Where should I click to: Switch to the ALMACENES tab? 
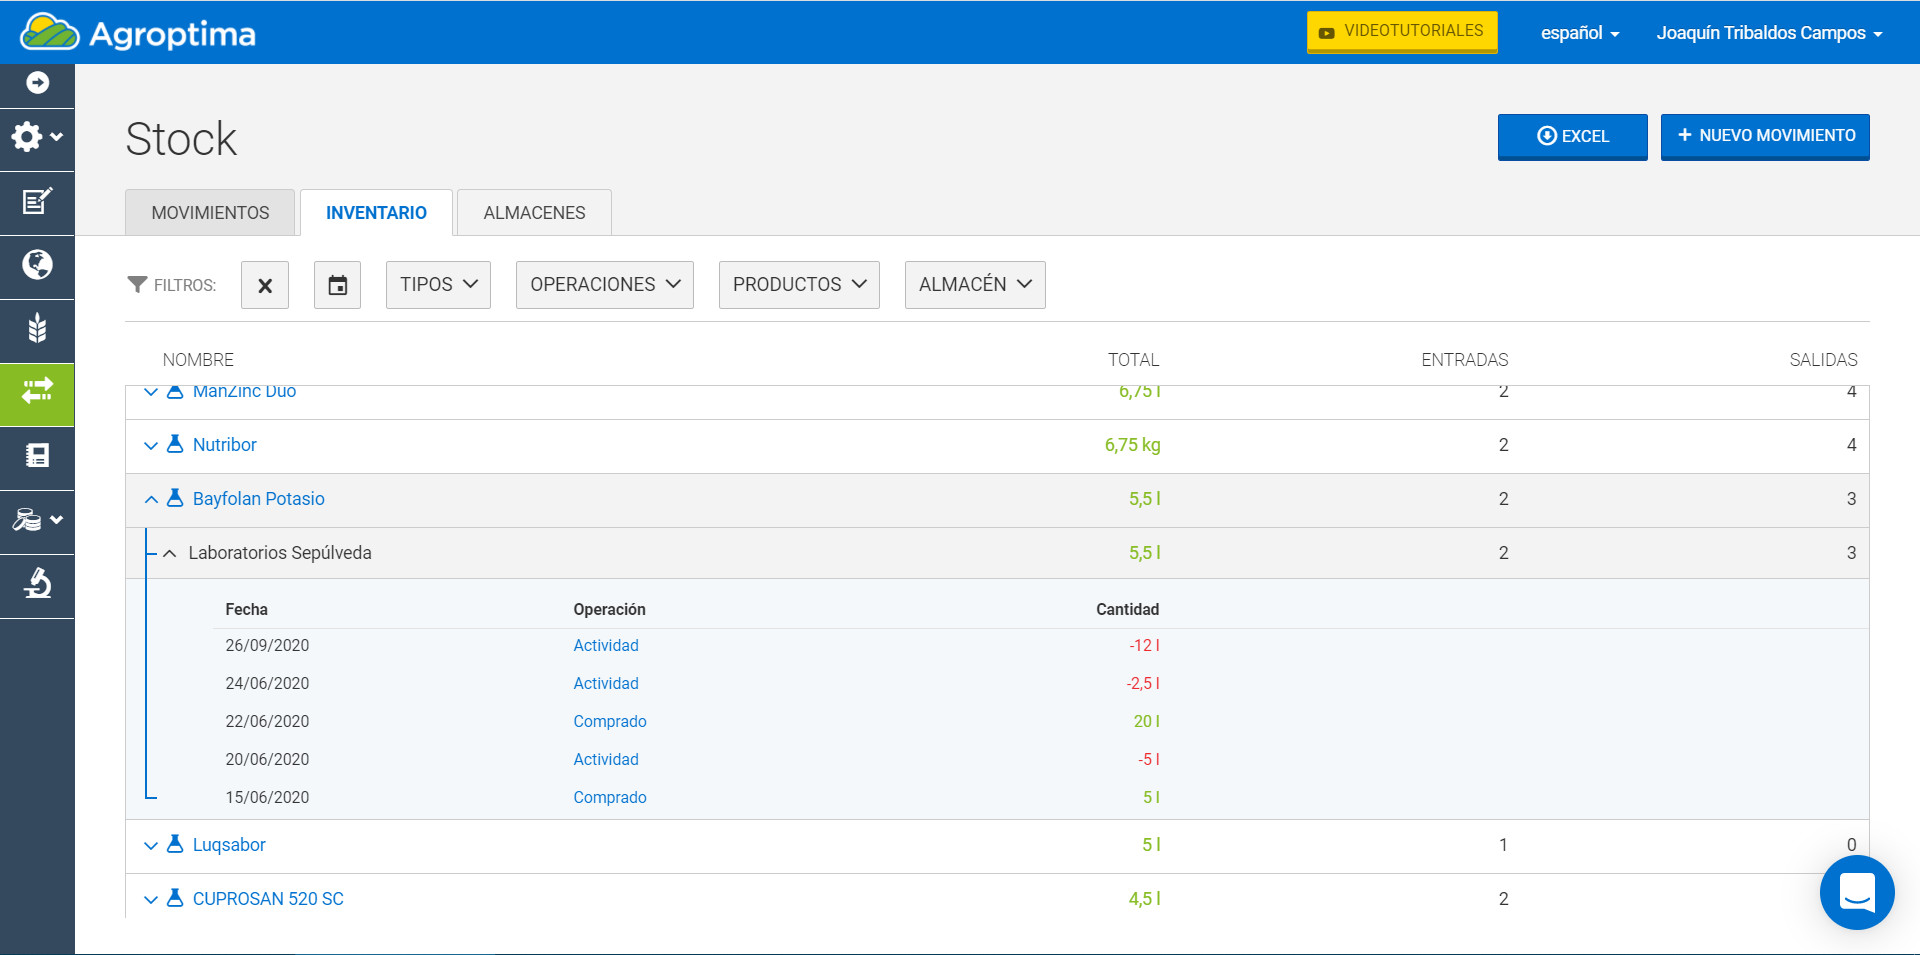534,213
